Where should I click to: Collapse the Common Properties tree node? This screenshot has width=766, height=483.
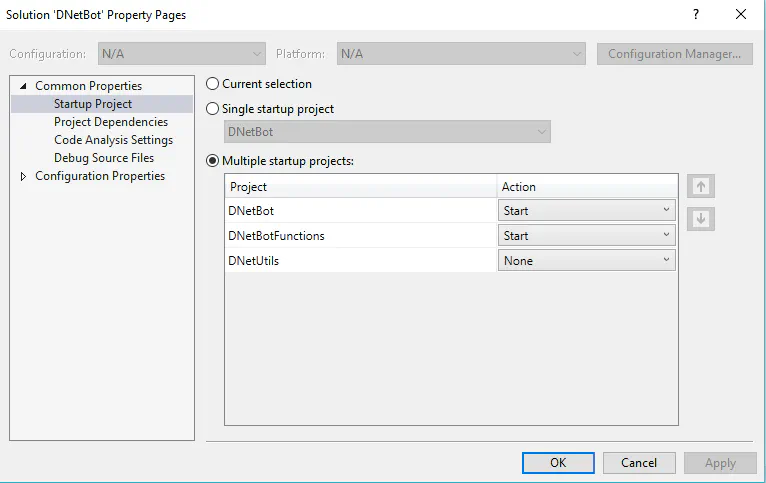(24, 86)
